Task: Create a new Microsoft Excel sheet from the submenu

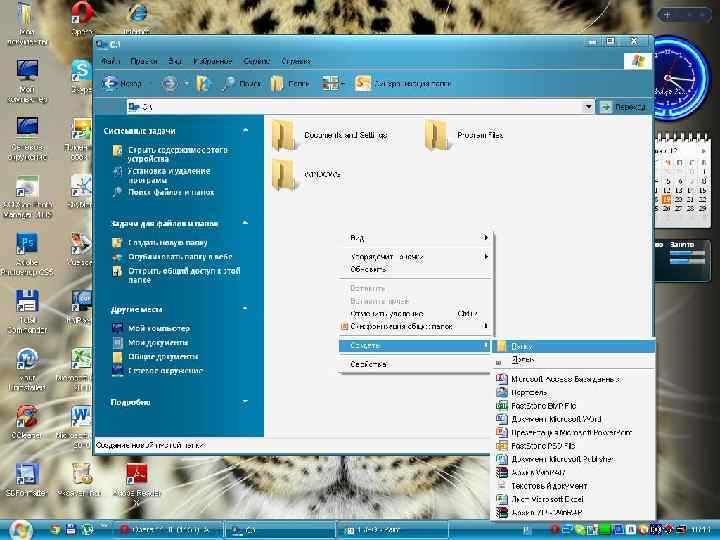Action: 574,499
